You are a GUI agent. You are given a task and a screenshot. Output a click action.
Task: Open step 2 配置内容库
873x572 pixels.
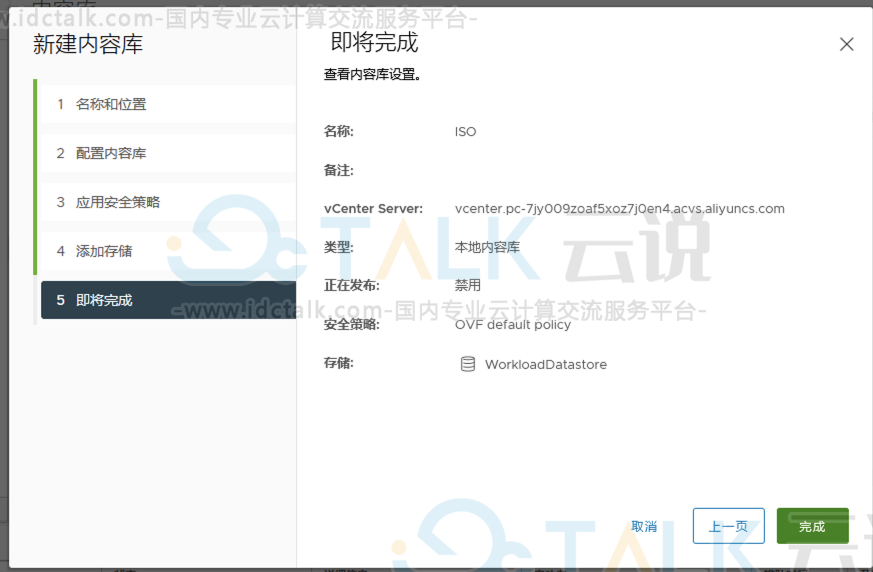tap(168, 153)
